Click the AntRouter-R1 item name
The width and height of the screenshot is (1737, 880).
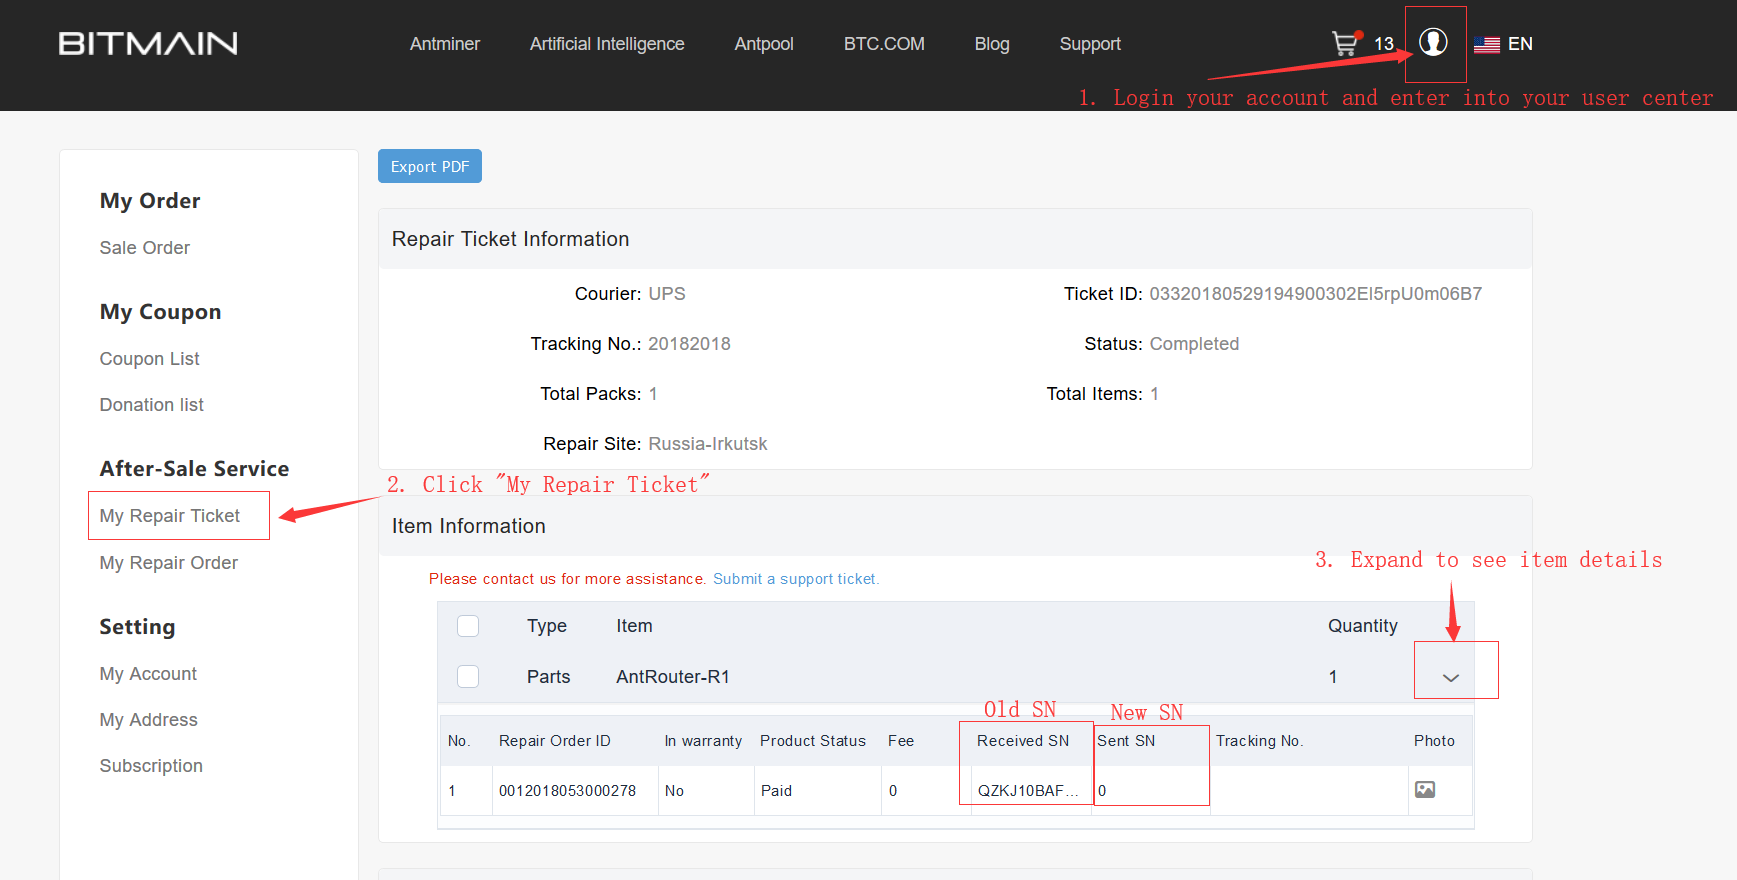[673, 677]
